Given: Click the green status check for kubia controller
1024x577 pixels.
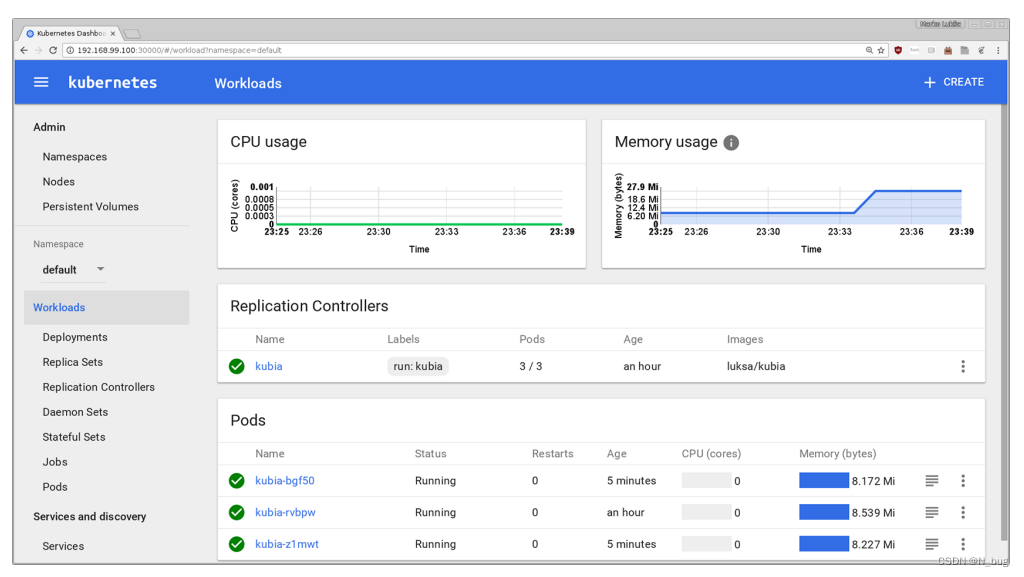Looking at the screenshot, I should 236,366.
